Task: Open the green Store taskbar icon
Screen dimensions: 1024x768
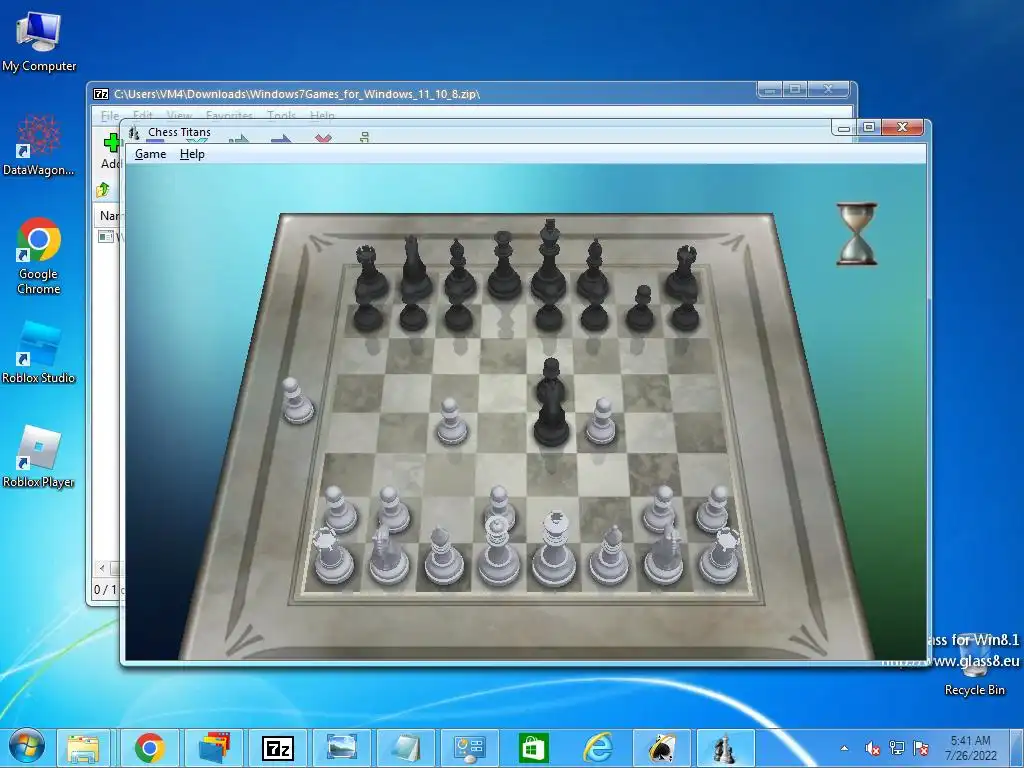Action: 534,748
